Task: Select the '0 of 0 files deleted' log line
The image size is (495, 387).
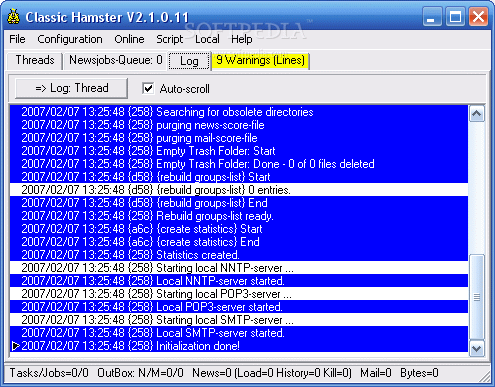Action: (x=239, y=164)
